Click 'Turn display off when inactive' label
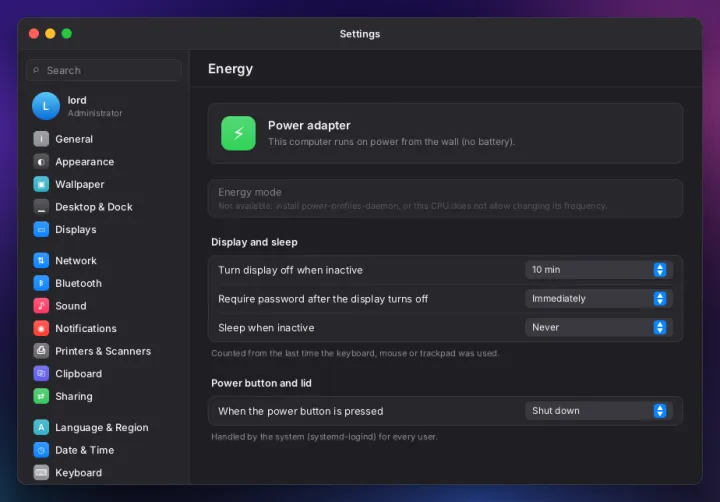The height and width of the screenshot is (502, 720). [290, 270]
